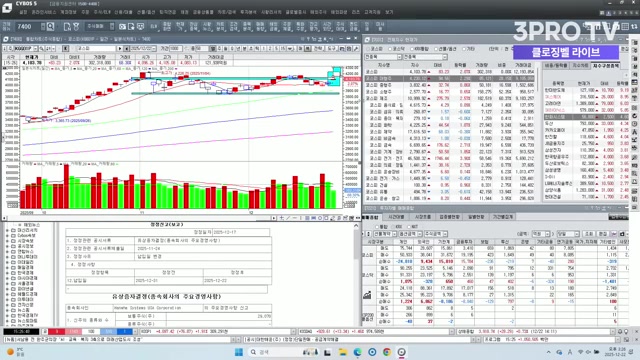Viewport: 640px width, 360px height.
Task: Switch to the 시간대별 tab in the investor window
Action: coord(396,217)
